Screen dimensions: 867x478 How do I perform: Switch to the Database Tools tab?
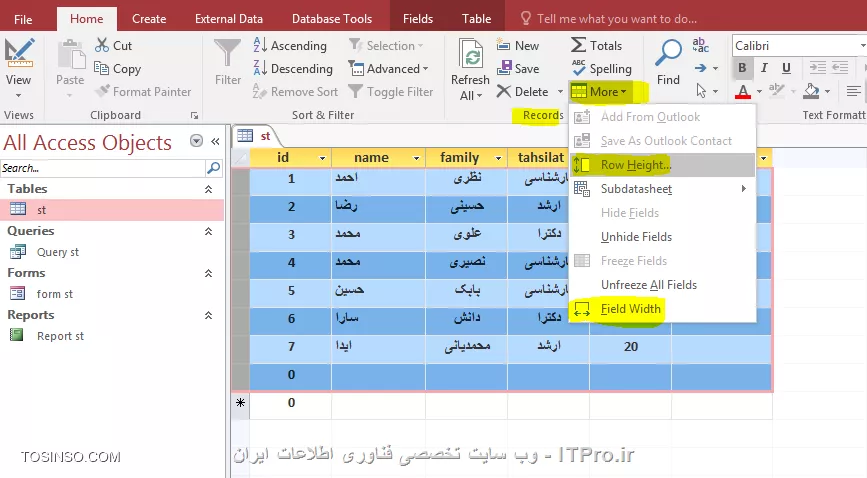(x=332, y=19)
